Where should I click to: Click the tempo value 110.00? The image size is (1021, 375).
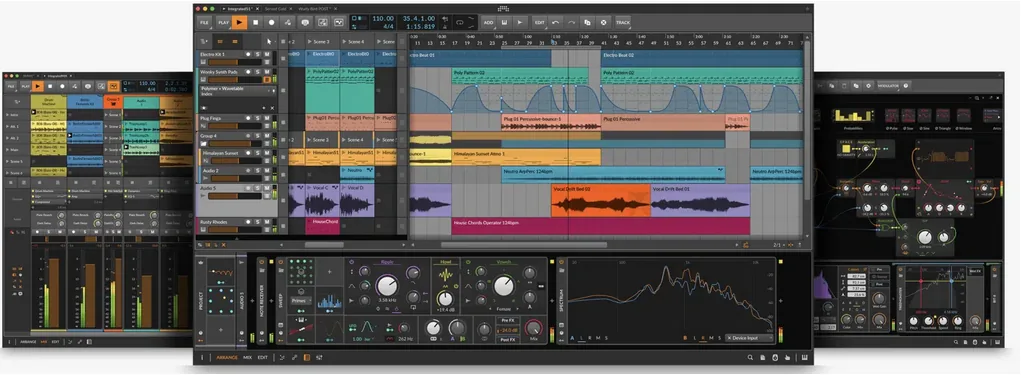click(x=383, y=19)
